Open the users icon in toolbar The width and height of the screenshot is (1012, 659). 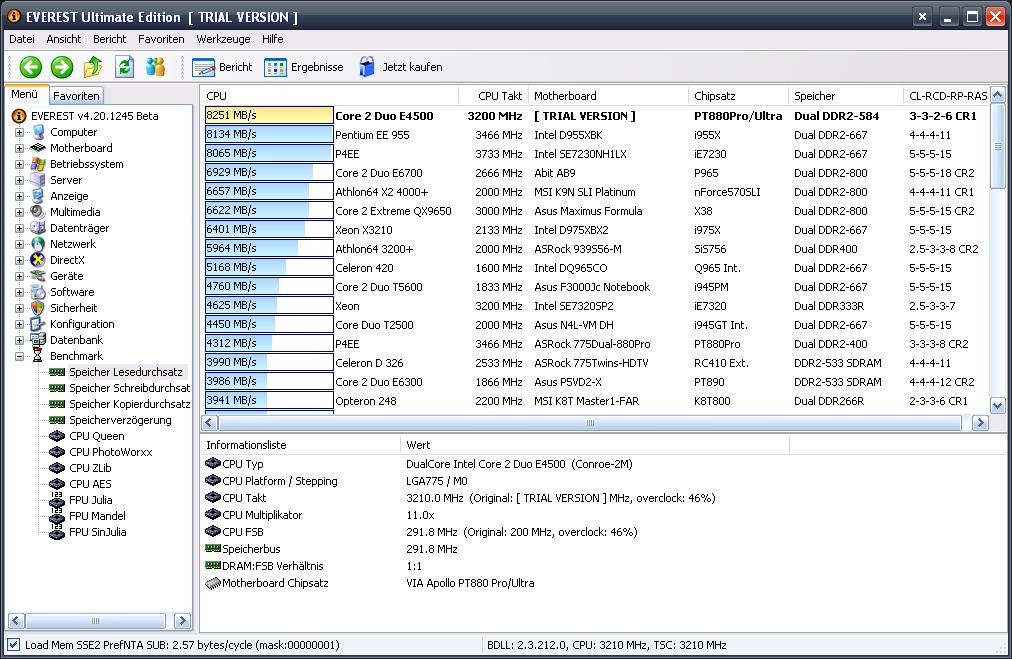pos(156,66)
